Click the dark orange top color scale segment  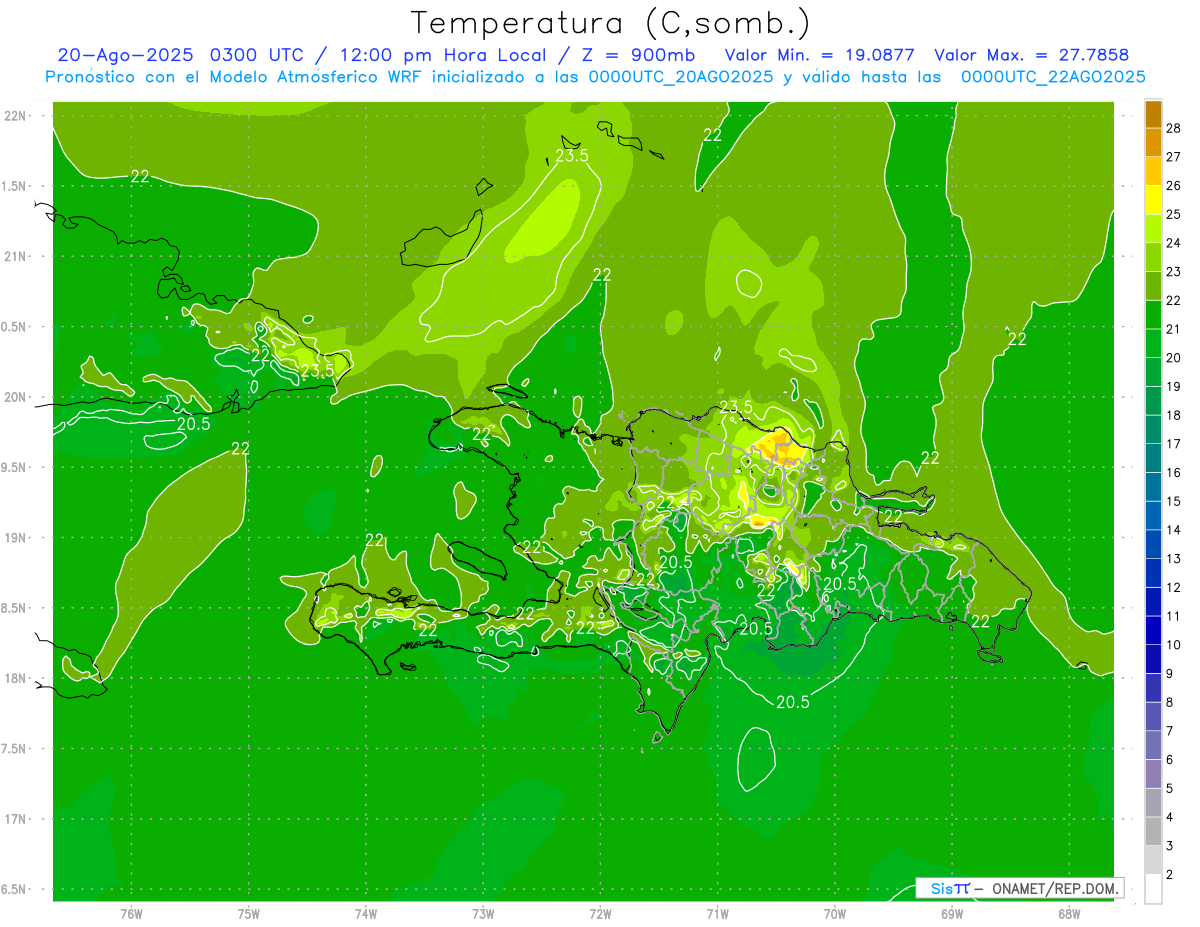[1153, 114]
